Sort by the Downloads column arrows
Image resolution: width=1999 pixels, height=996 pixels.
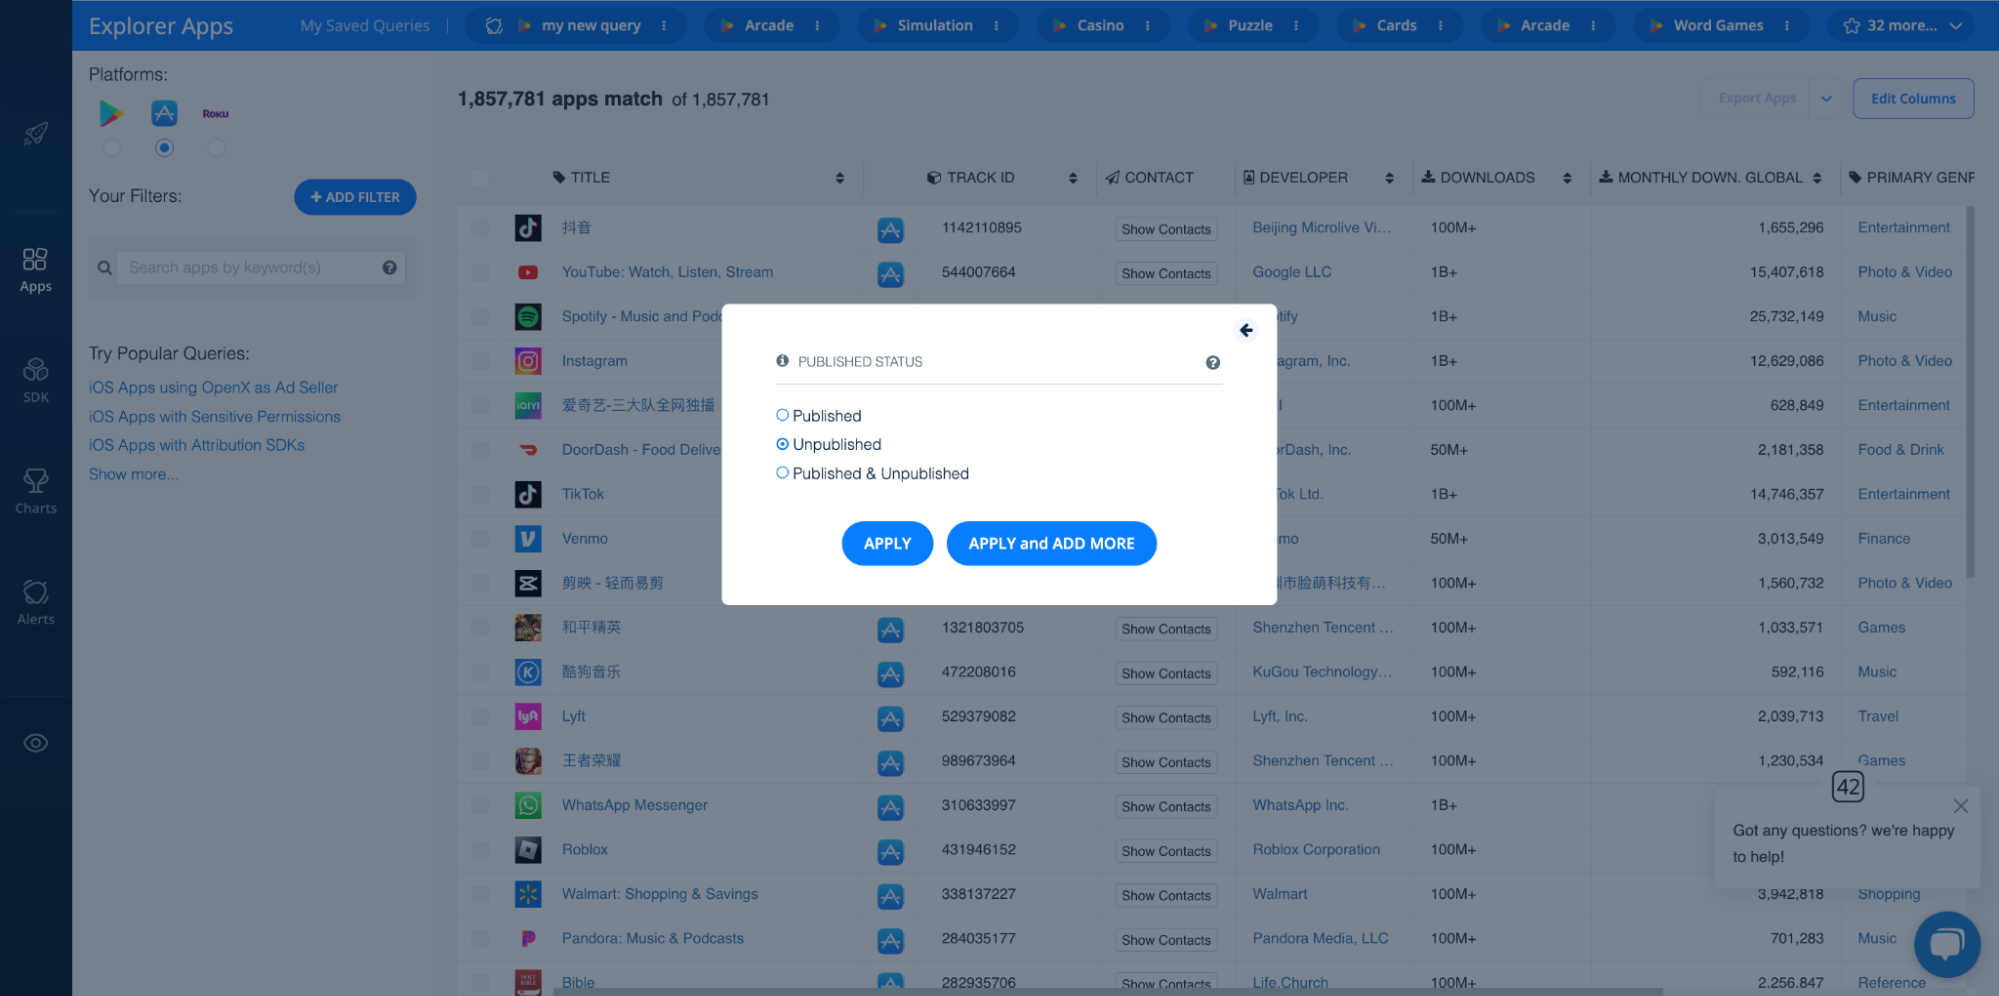[x=1567, y=178]
